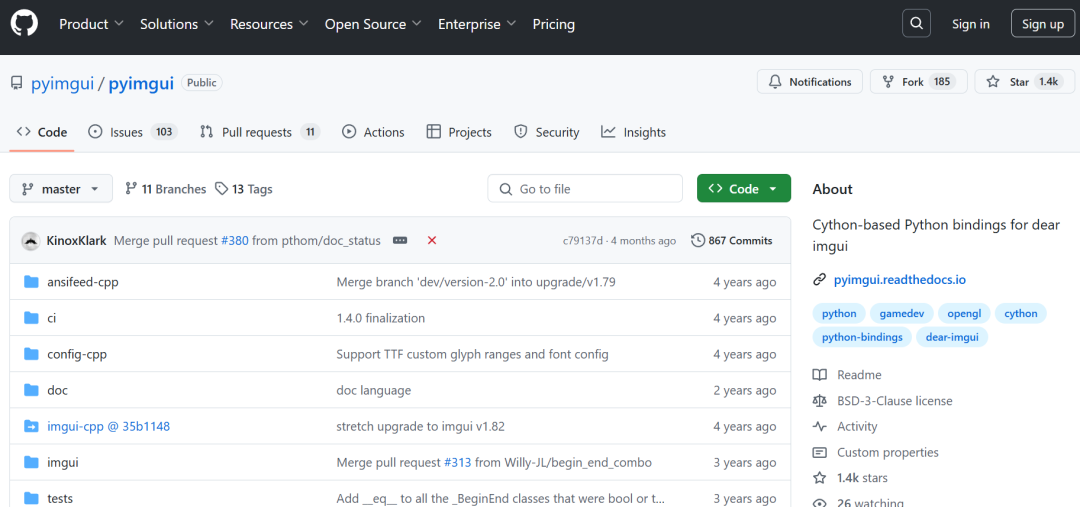Open the ansifeed-cpp folder
The width and height of the screenshot is (1080, 507).
[82, 282]
